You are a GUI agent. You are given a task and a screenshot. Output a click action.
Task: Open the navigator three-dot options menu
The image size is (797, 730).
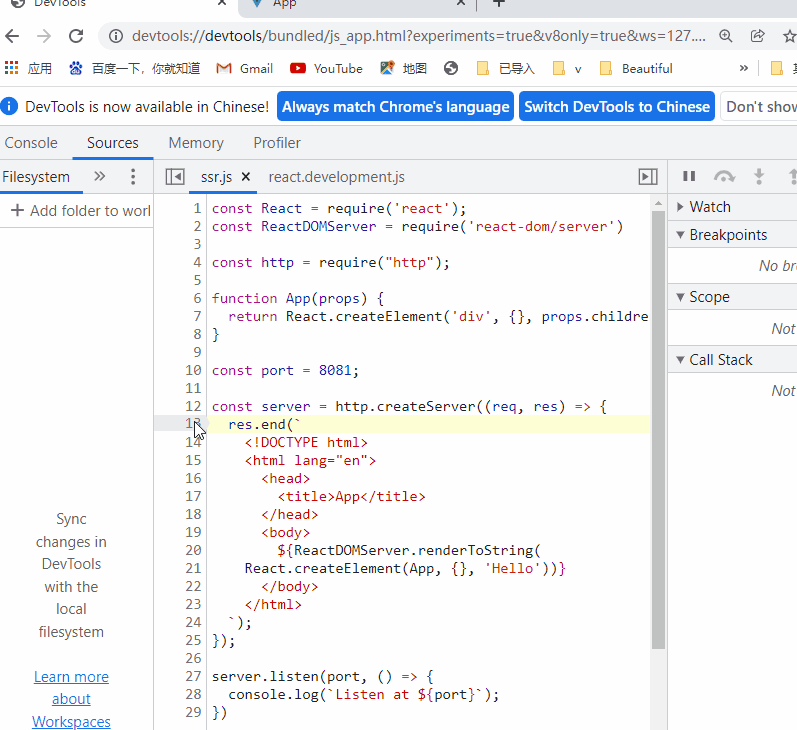133,177
